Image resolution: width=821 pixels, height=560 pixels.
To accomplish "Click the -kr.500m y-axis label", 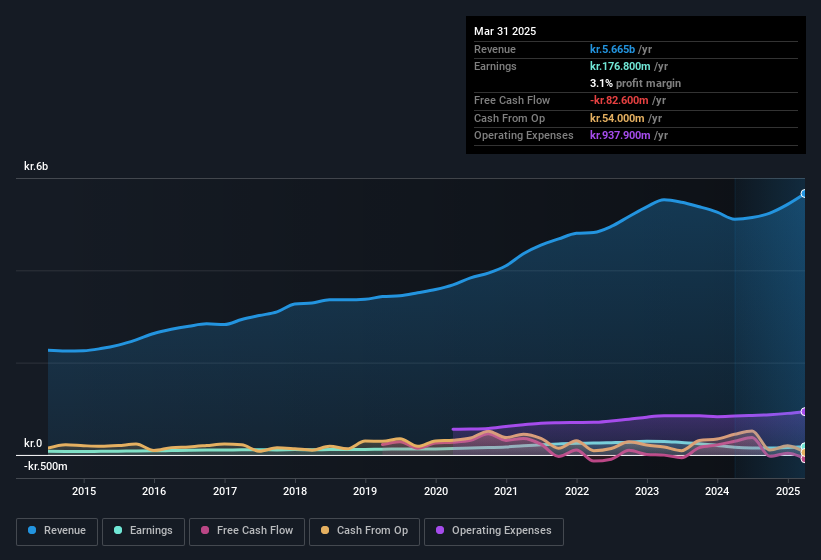I will [46, 466].
